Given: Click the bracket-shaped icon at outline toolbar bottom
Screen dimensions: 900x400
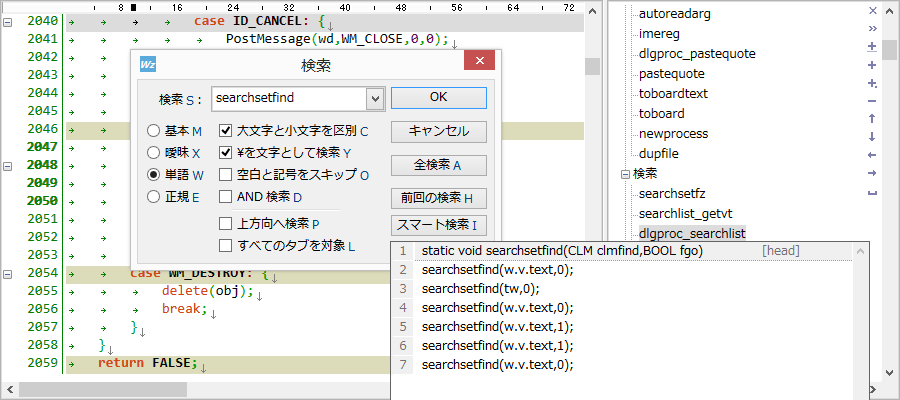Looking at the screenshot, I should pos(872,193).
